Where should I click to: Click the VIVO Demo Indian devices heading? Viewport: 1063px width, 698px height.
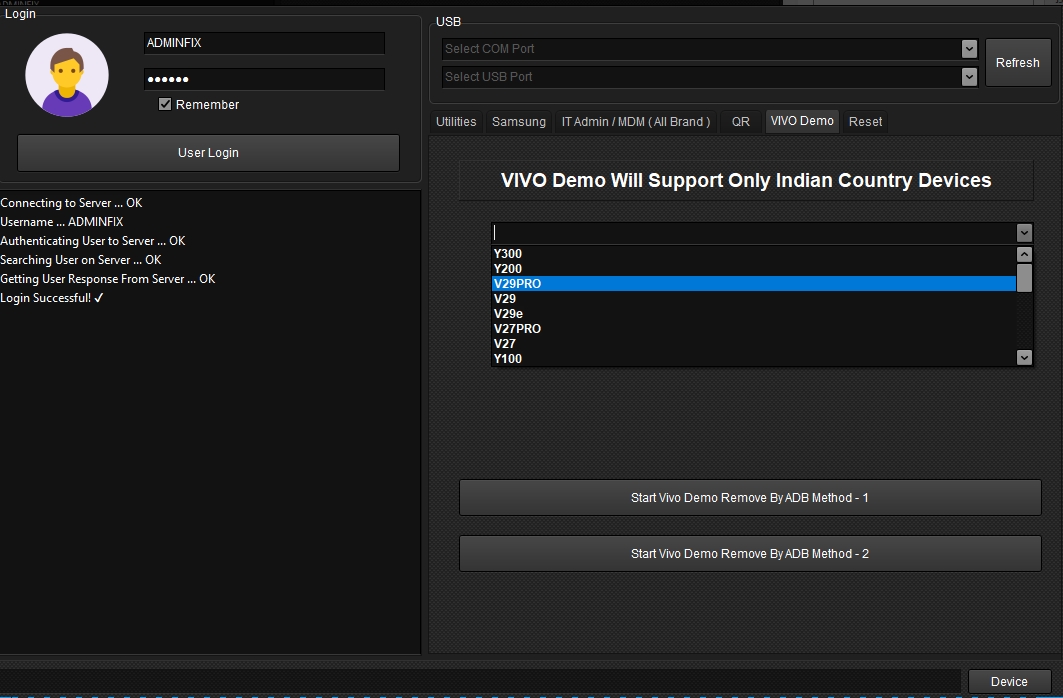[746, 180]
